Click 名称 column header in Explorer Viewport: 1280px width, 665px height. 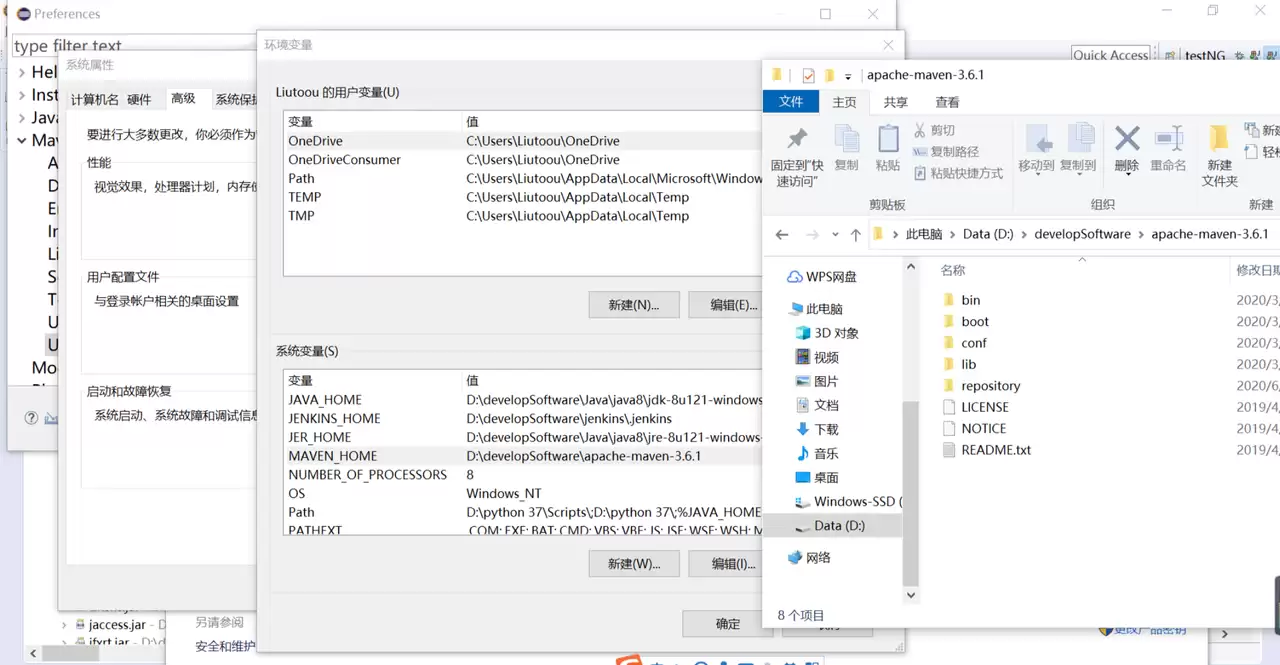pos(953,270)
